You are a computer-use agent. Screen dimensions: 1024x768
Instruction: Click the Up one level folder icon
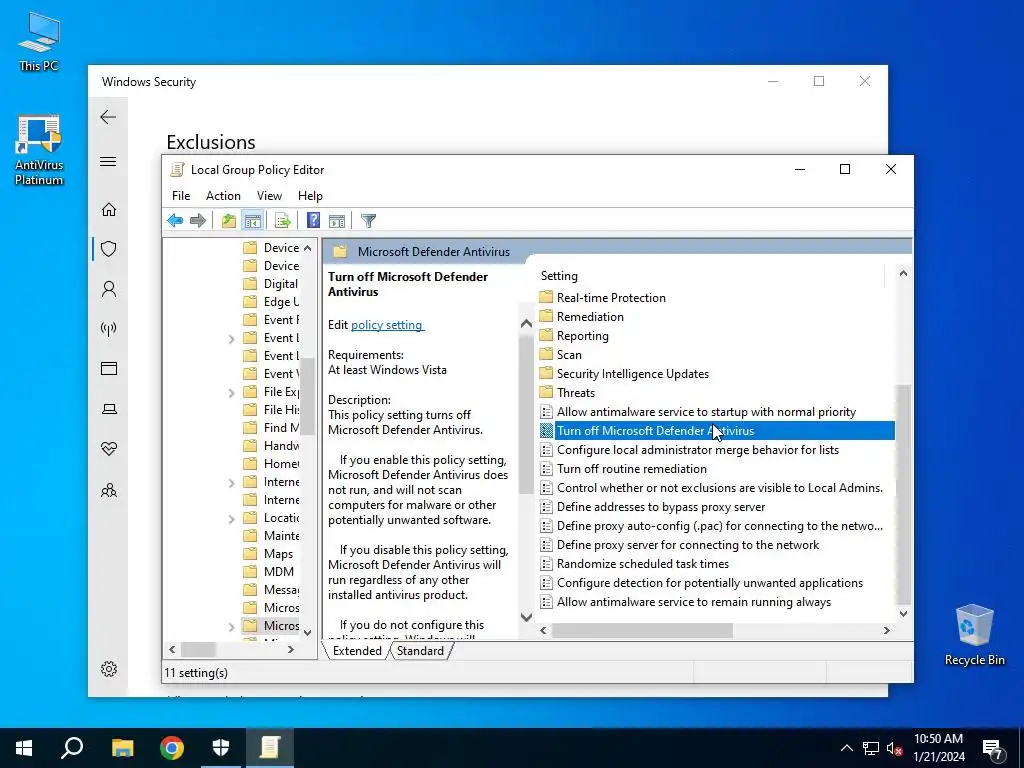click(229, 221)
